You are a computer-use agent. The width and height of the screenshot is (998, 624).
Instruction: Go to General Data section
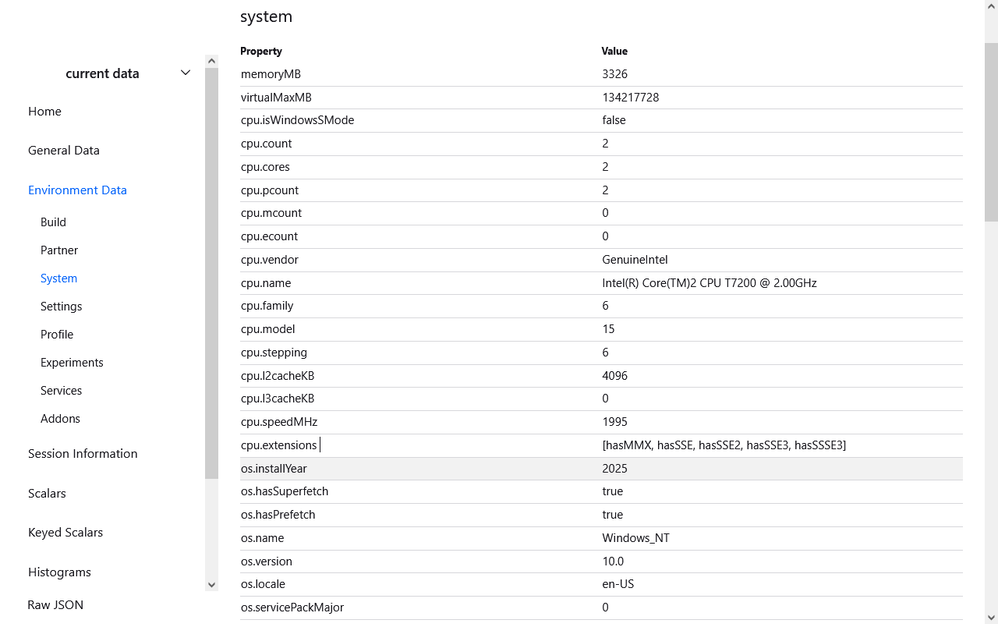click(64, 150)
